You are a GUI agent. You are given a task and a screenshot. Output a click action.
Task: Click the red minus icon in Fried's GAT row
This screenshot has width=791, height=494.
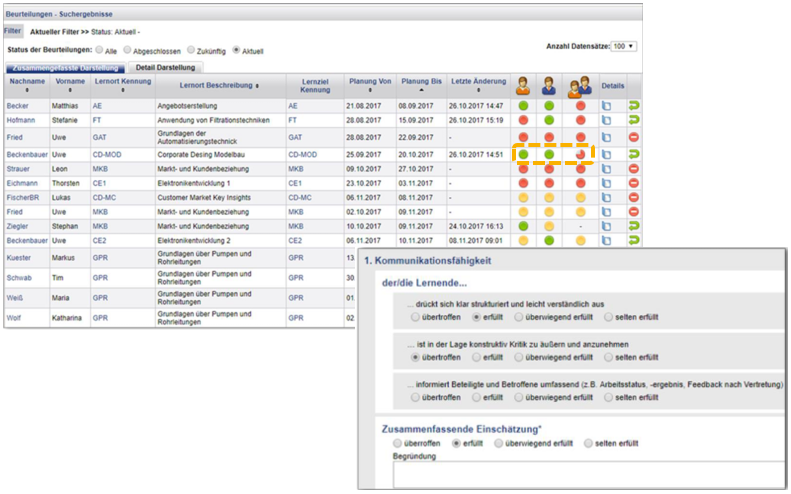(x=634, y=137)
